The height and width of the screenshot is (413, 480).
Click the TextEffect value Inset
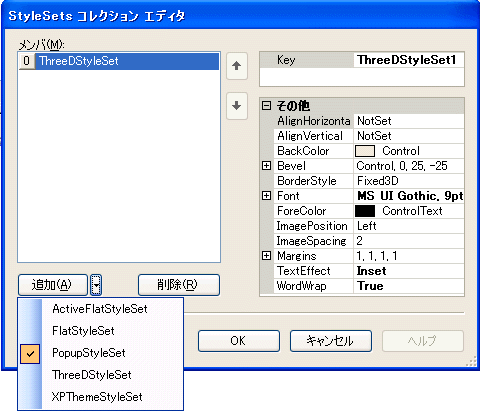coord(409,271)
